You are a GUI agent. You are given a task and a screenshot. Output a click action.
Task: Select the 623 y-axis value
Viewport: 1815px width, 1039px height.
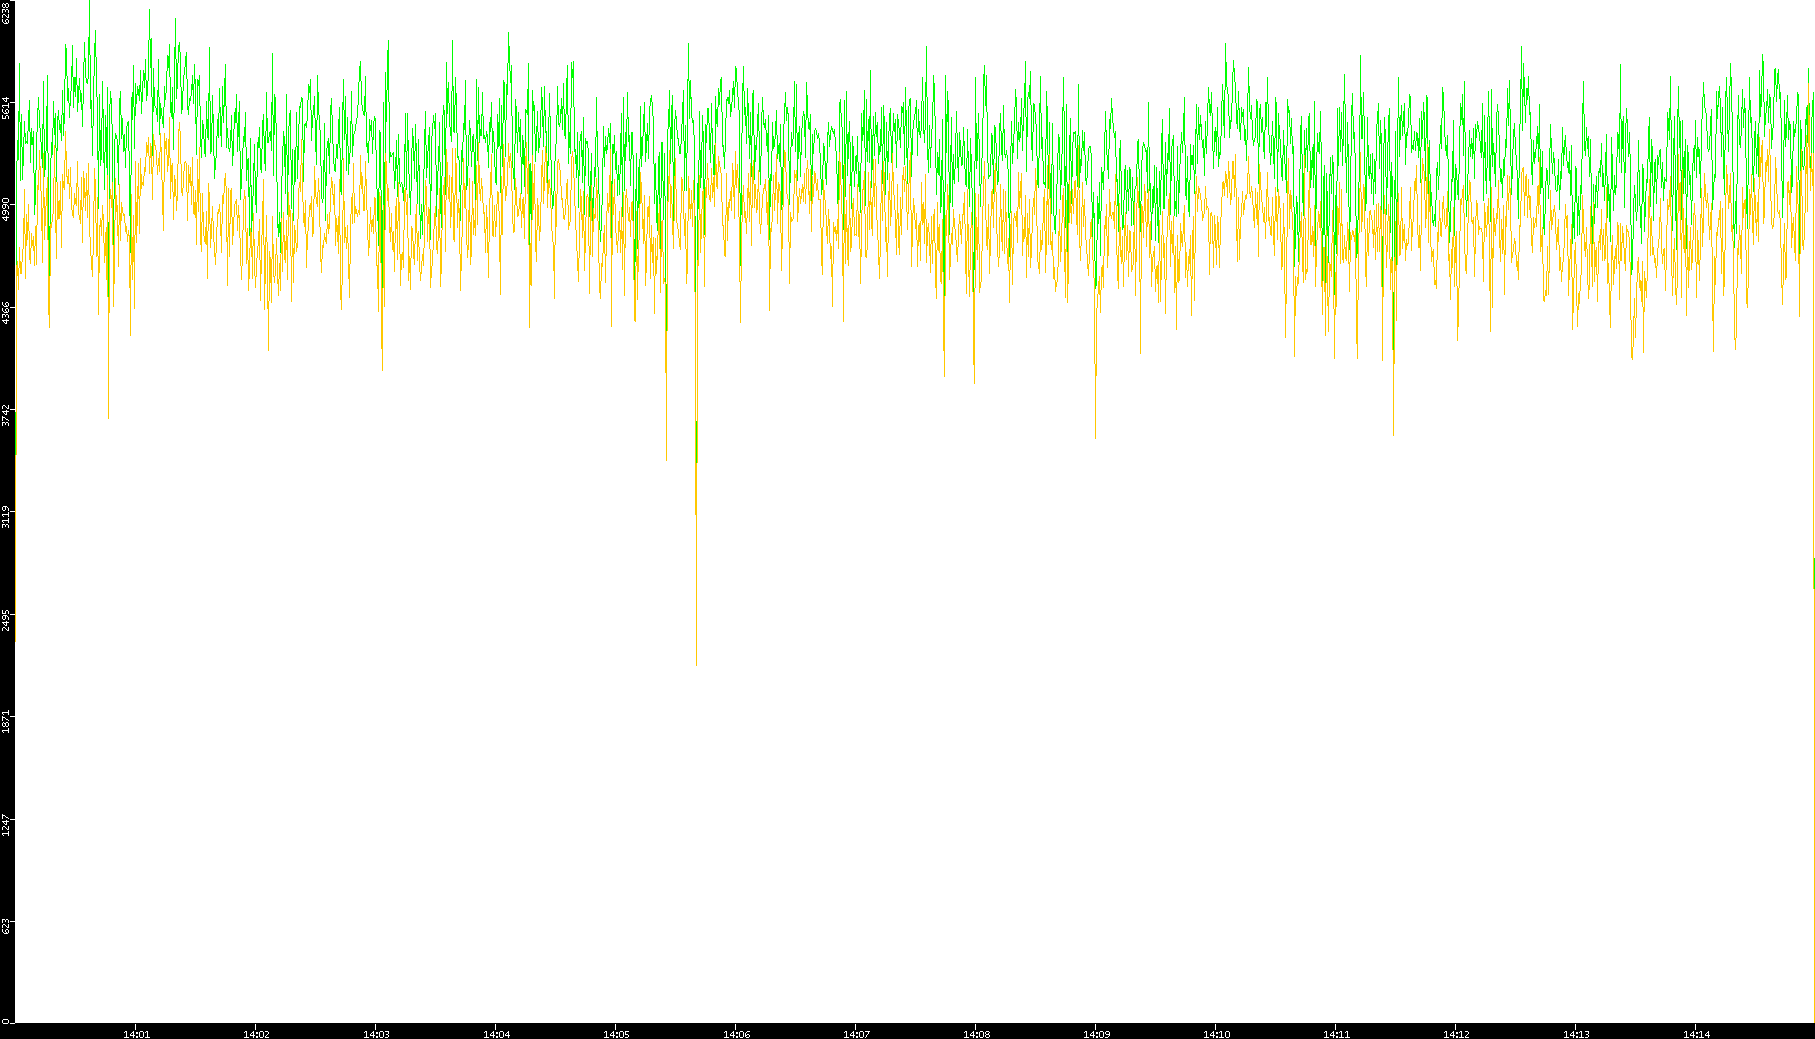[x=7, y=925]
